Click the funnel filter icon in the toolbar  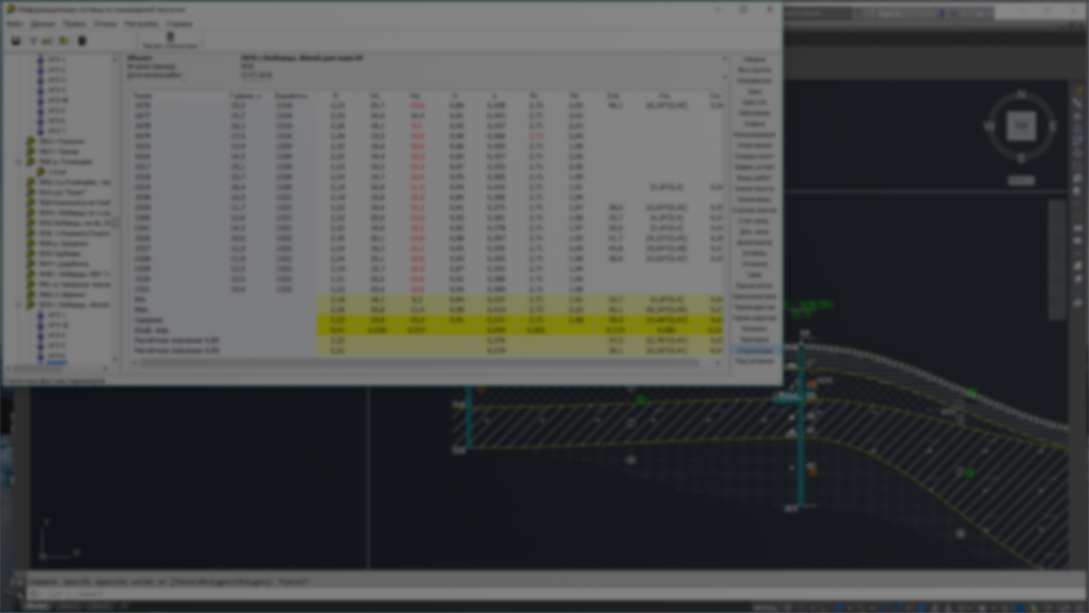point(32,41)
